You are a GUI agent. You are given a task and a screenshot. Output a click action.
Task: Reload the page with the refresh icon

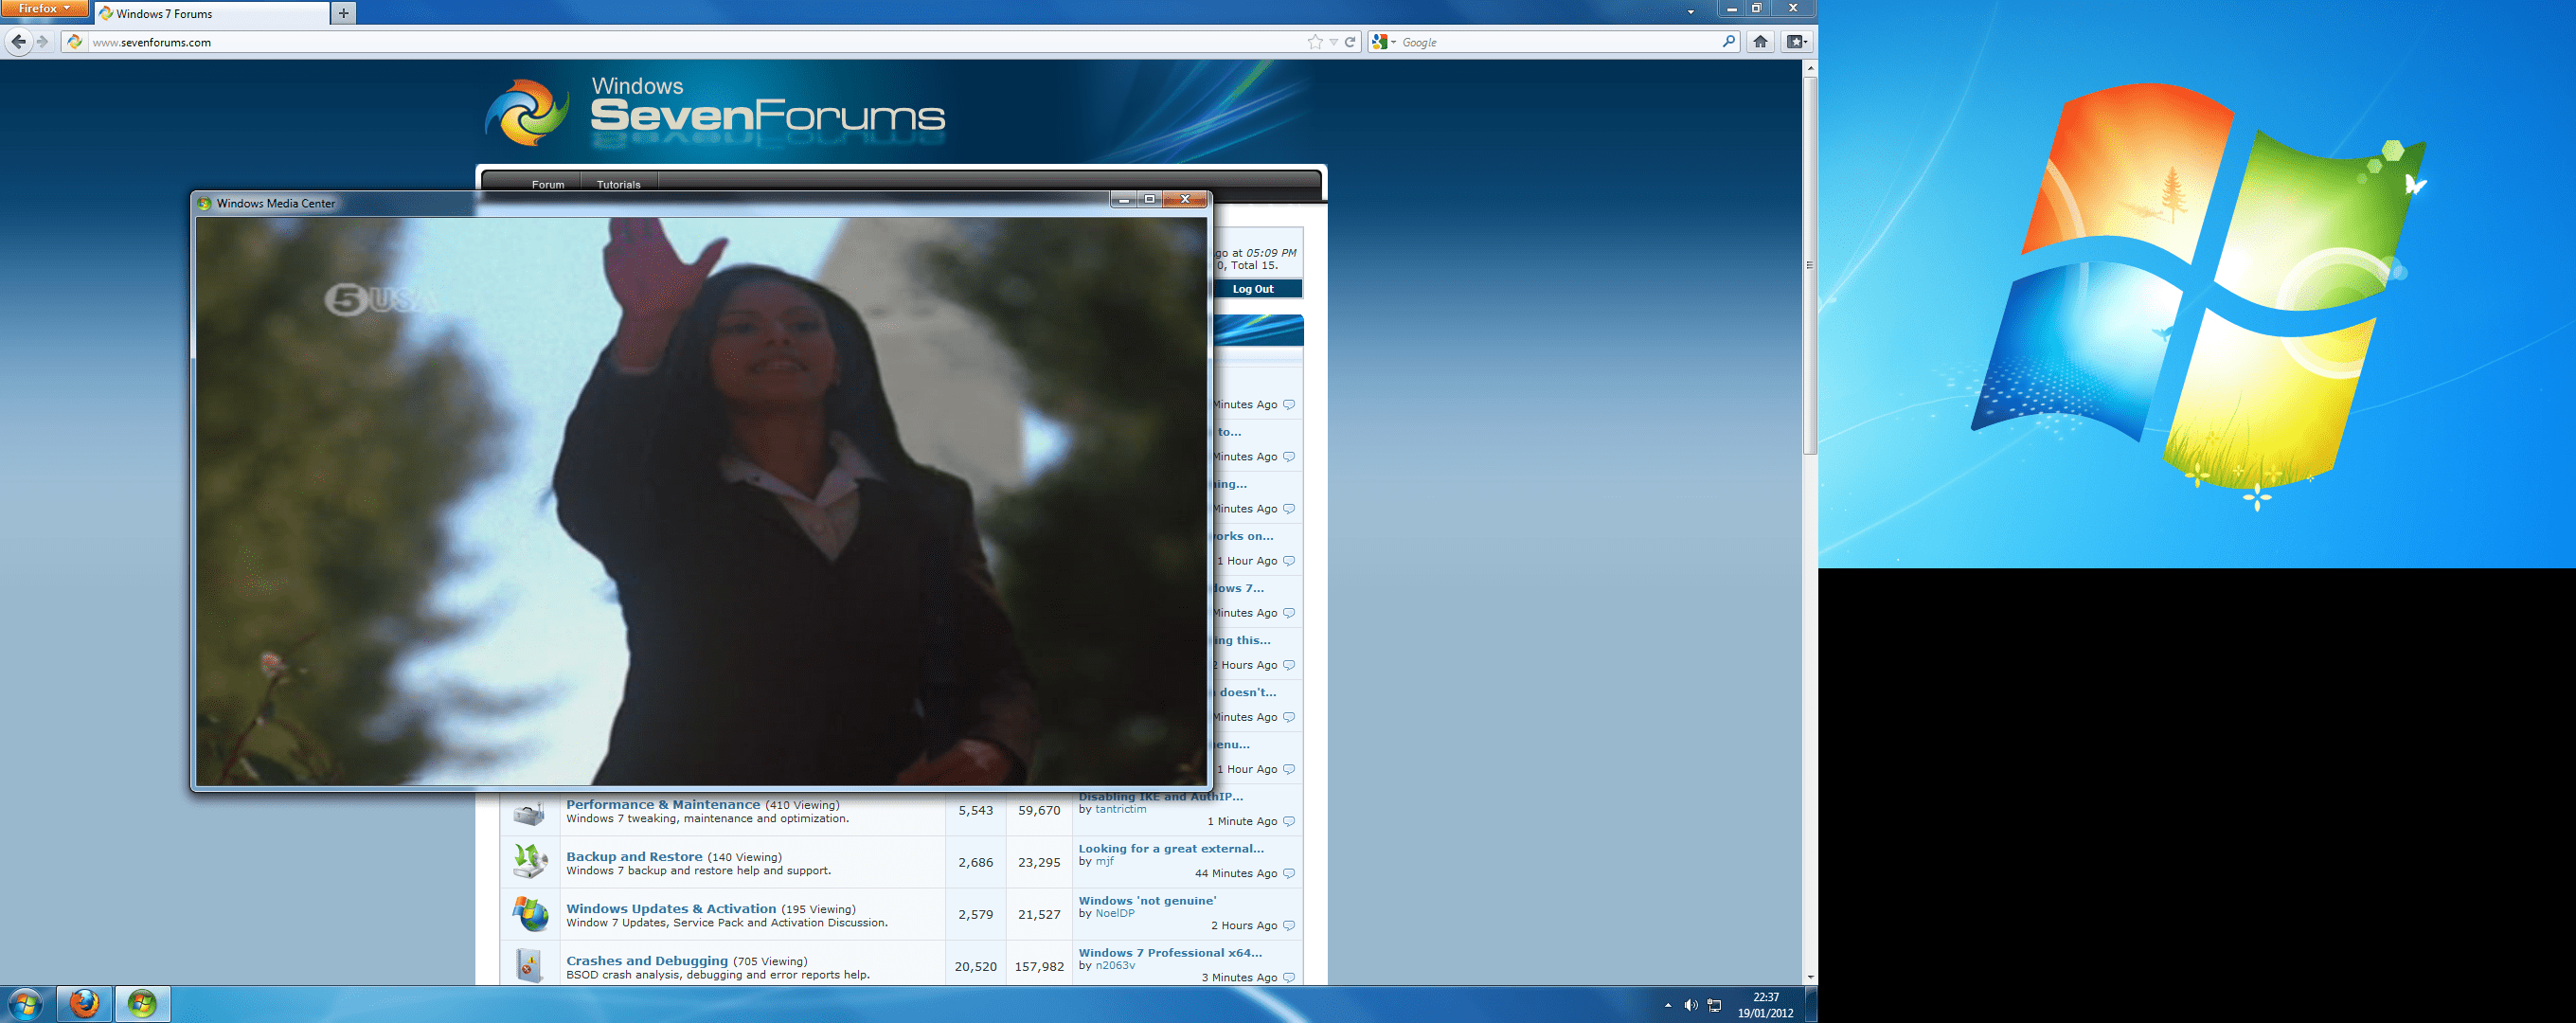coord(1350,42)
